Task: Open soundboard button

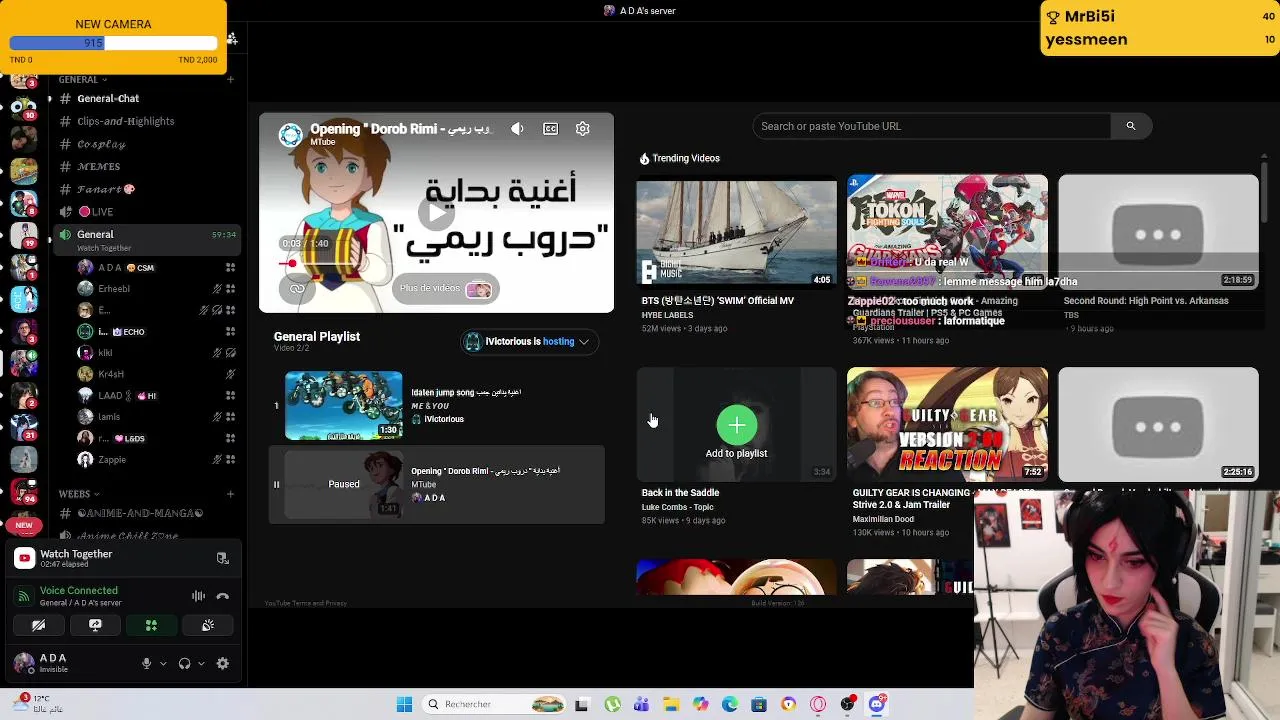Action: (x=208, y=625)
